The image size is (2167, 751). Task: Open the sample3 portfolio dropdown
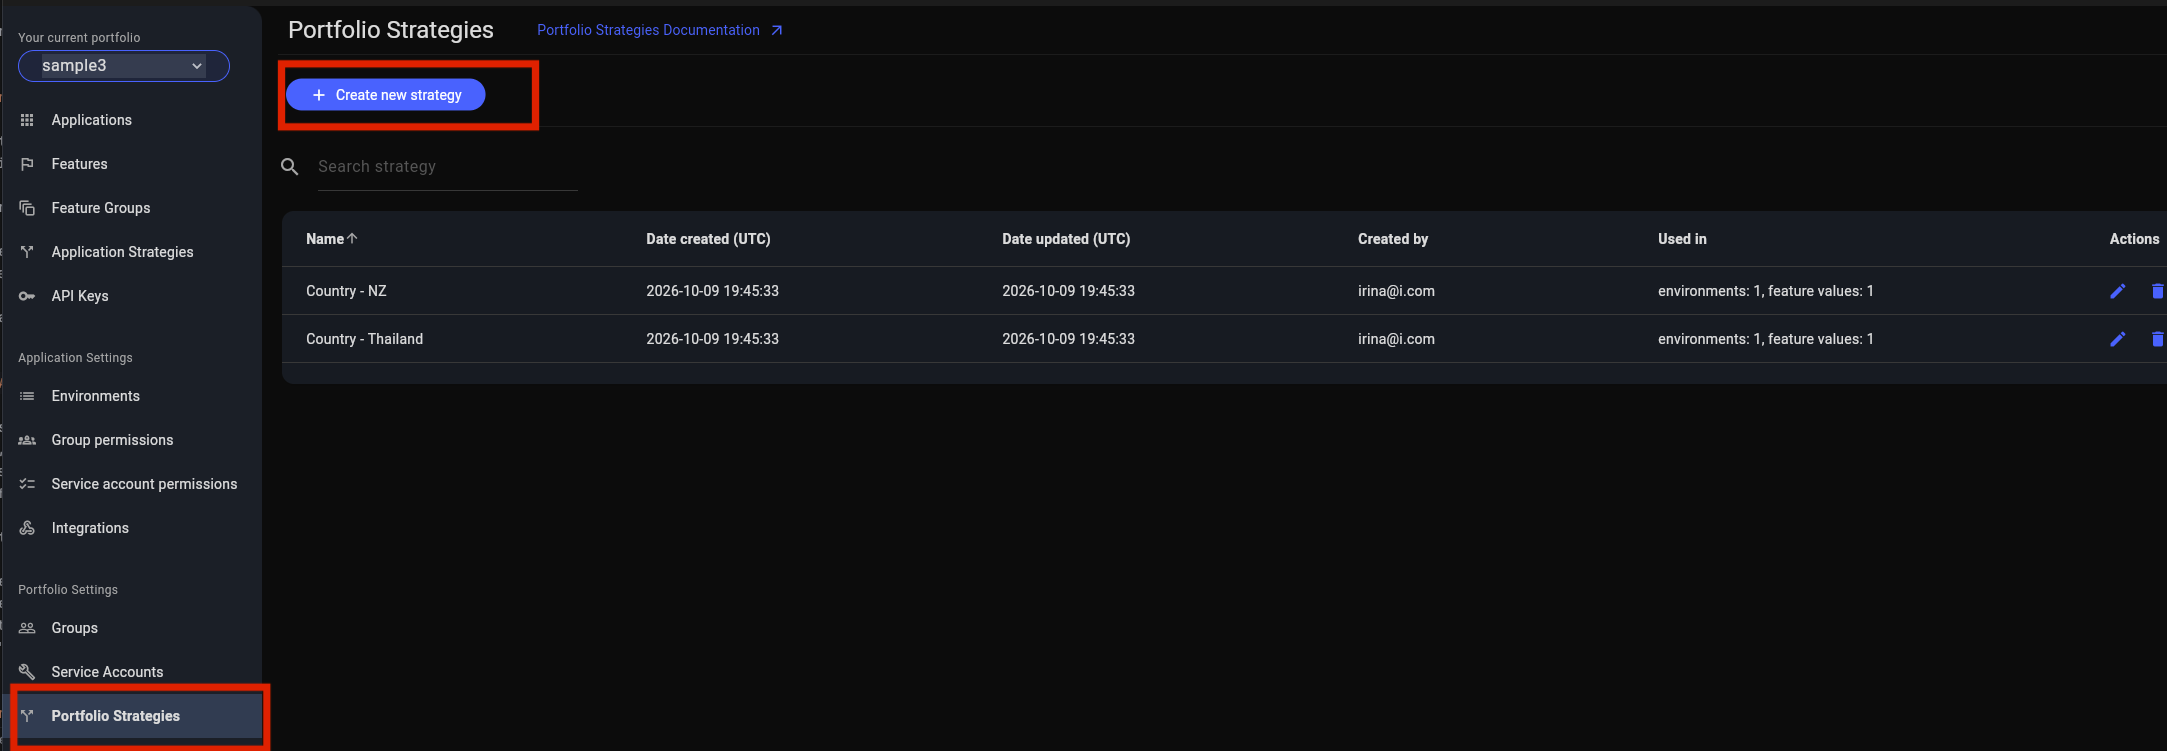pos(124,66)
